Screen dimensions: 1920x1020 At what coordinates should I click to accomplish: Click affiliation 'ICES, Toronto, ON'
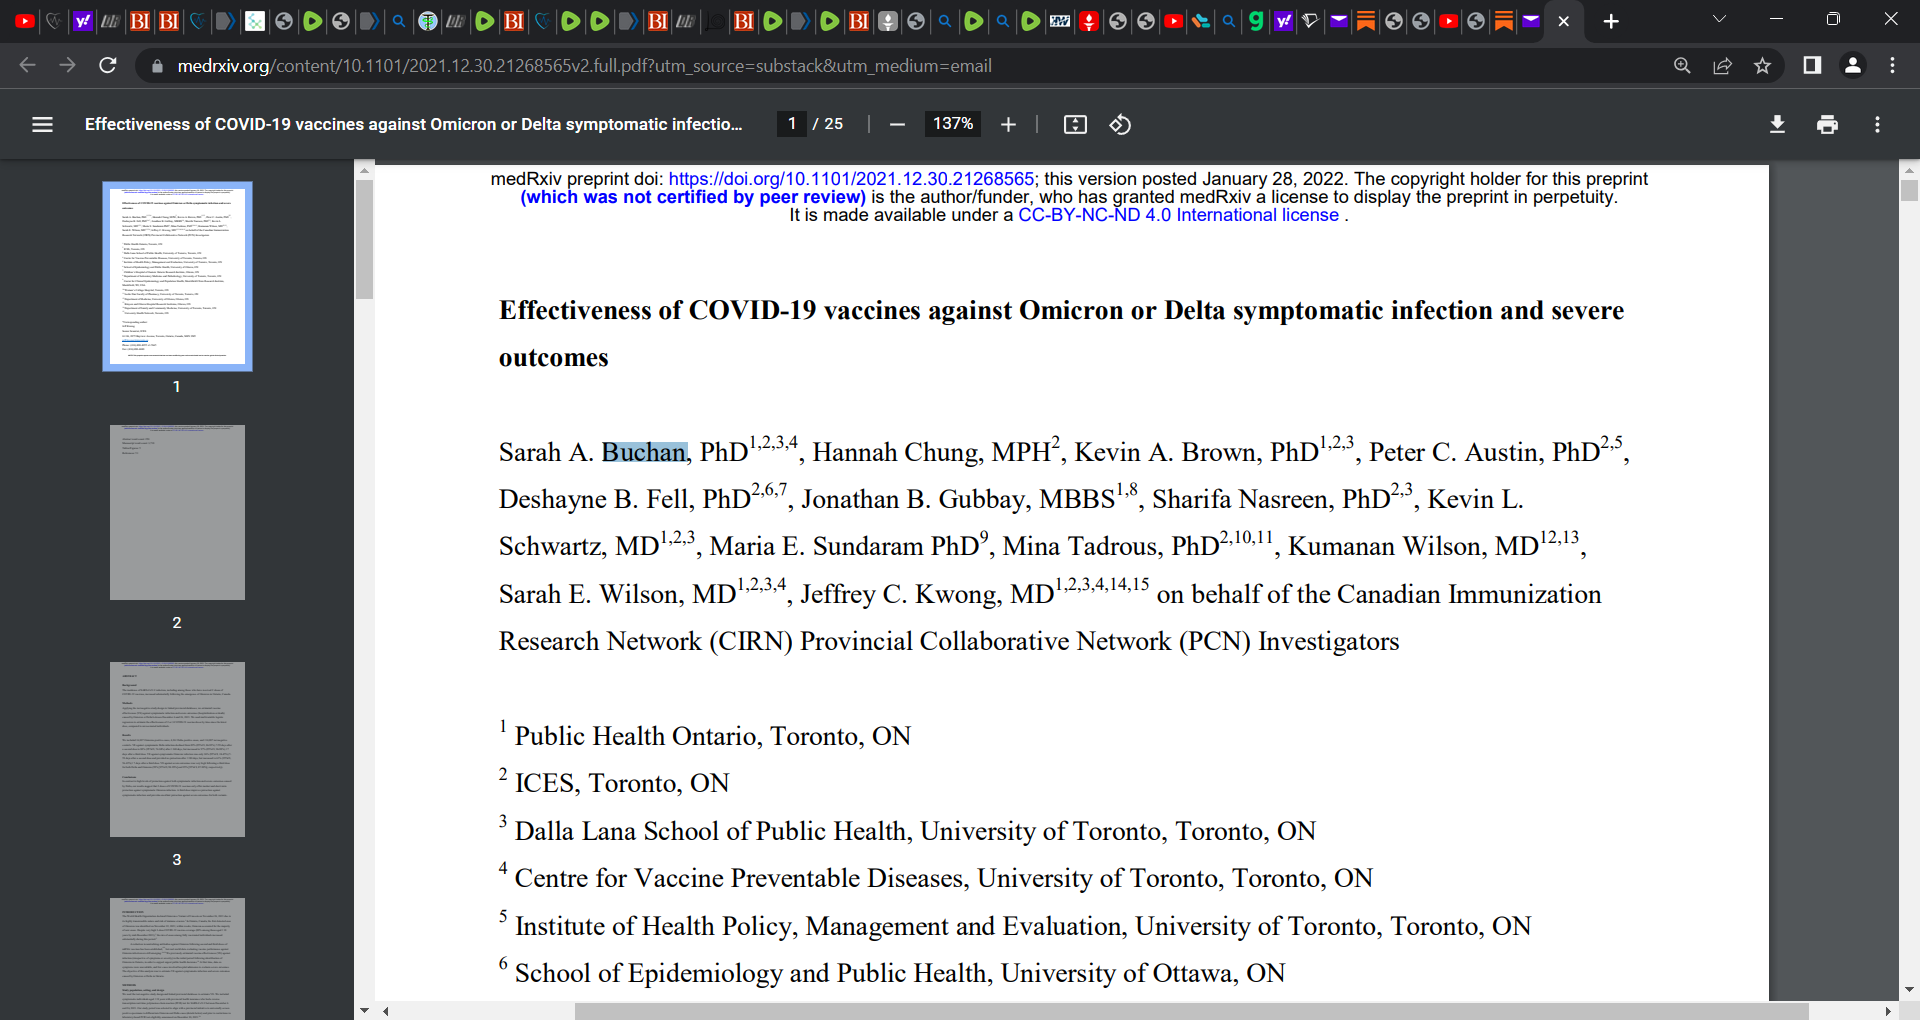[622, 784]
